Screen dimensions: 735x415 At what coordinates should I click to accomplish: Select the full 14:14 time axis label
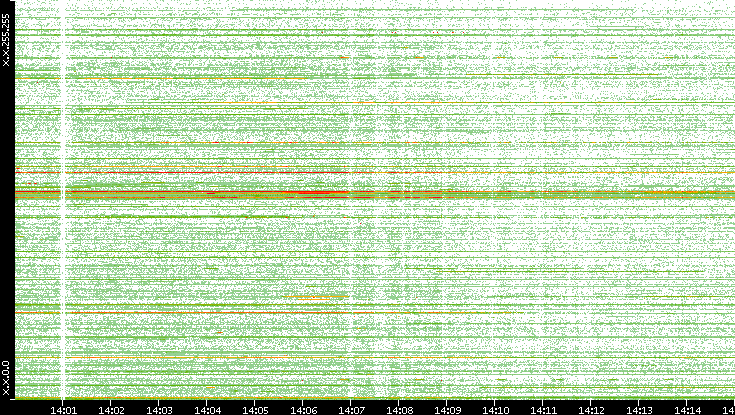[x=687, y=410]
